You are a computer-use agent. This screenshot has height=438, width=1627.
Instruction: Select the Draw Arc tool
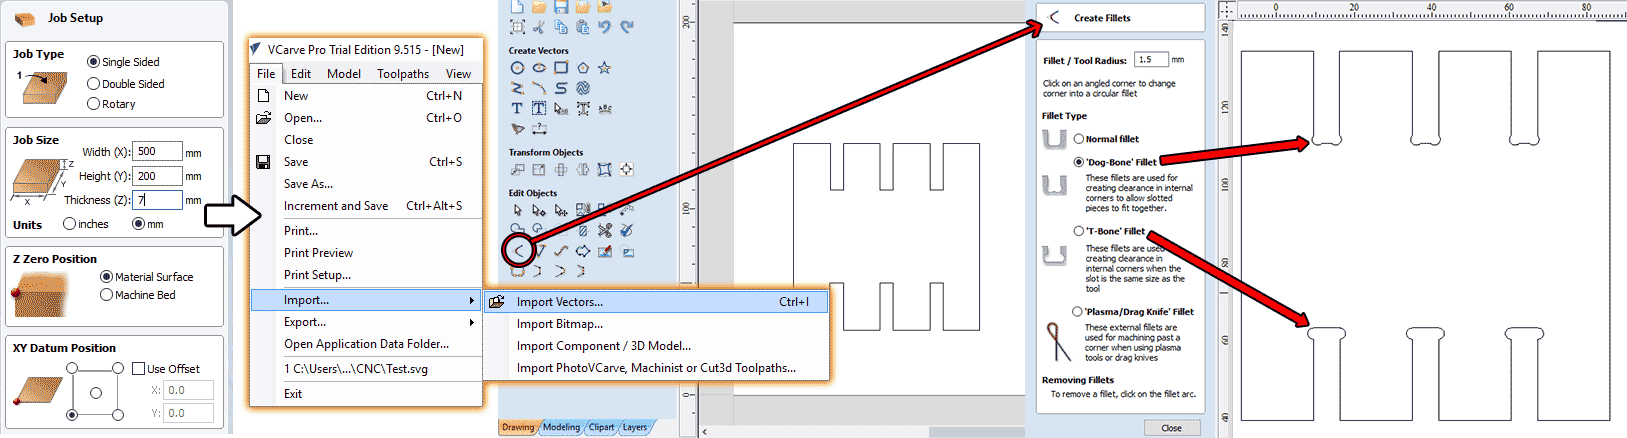click(x=539, y=87)
